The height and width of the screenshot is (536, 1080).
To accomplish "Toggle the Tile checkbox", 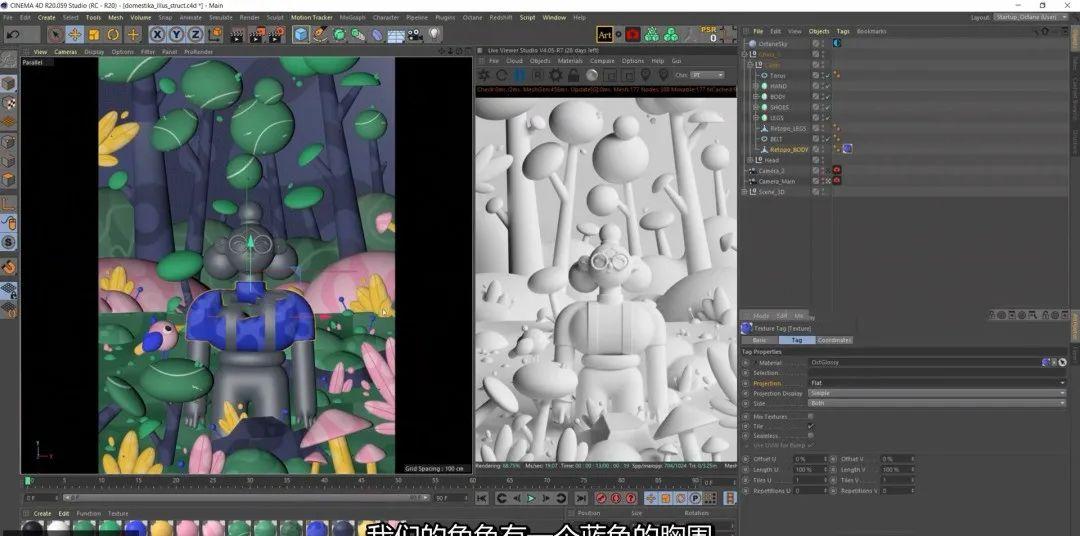I will point(811,426).
